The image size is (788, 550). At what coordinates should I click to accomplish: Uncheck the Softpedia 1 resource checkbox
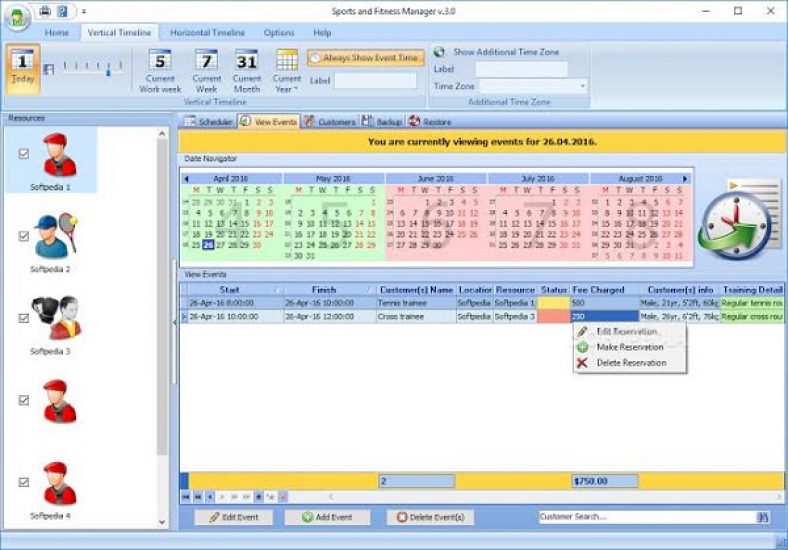click(x=24, y=154)
